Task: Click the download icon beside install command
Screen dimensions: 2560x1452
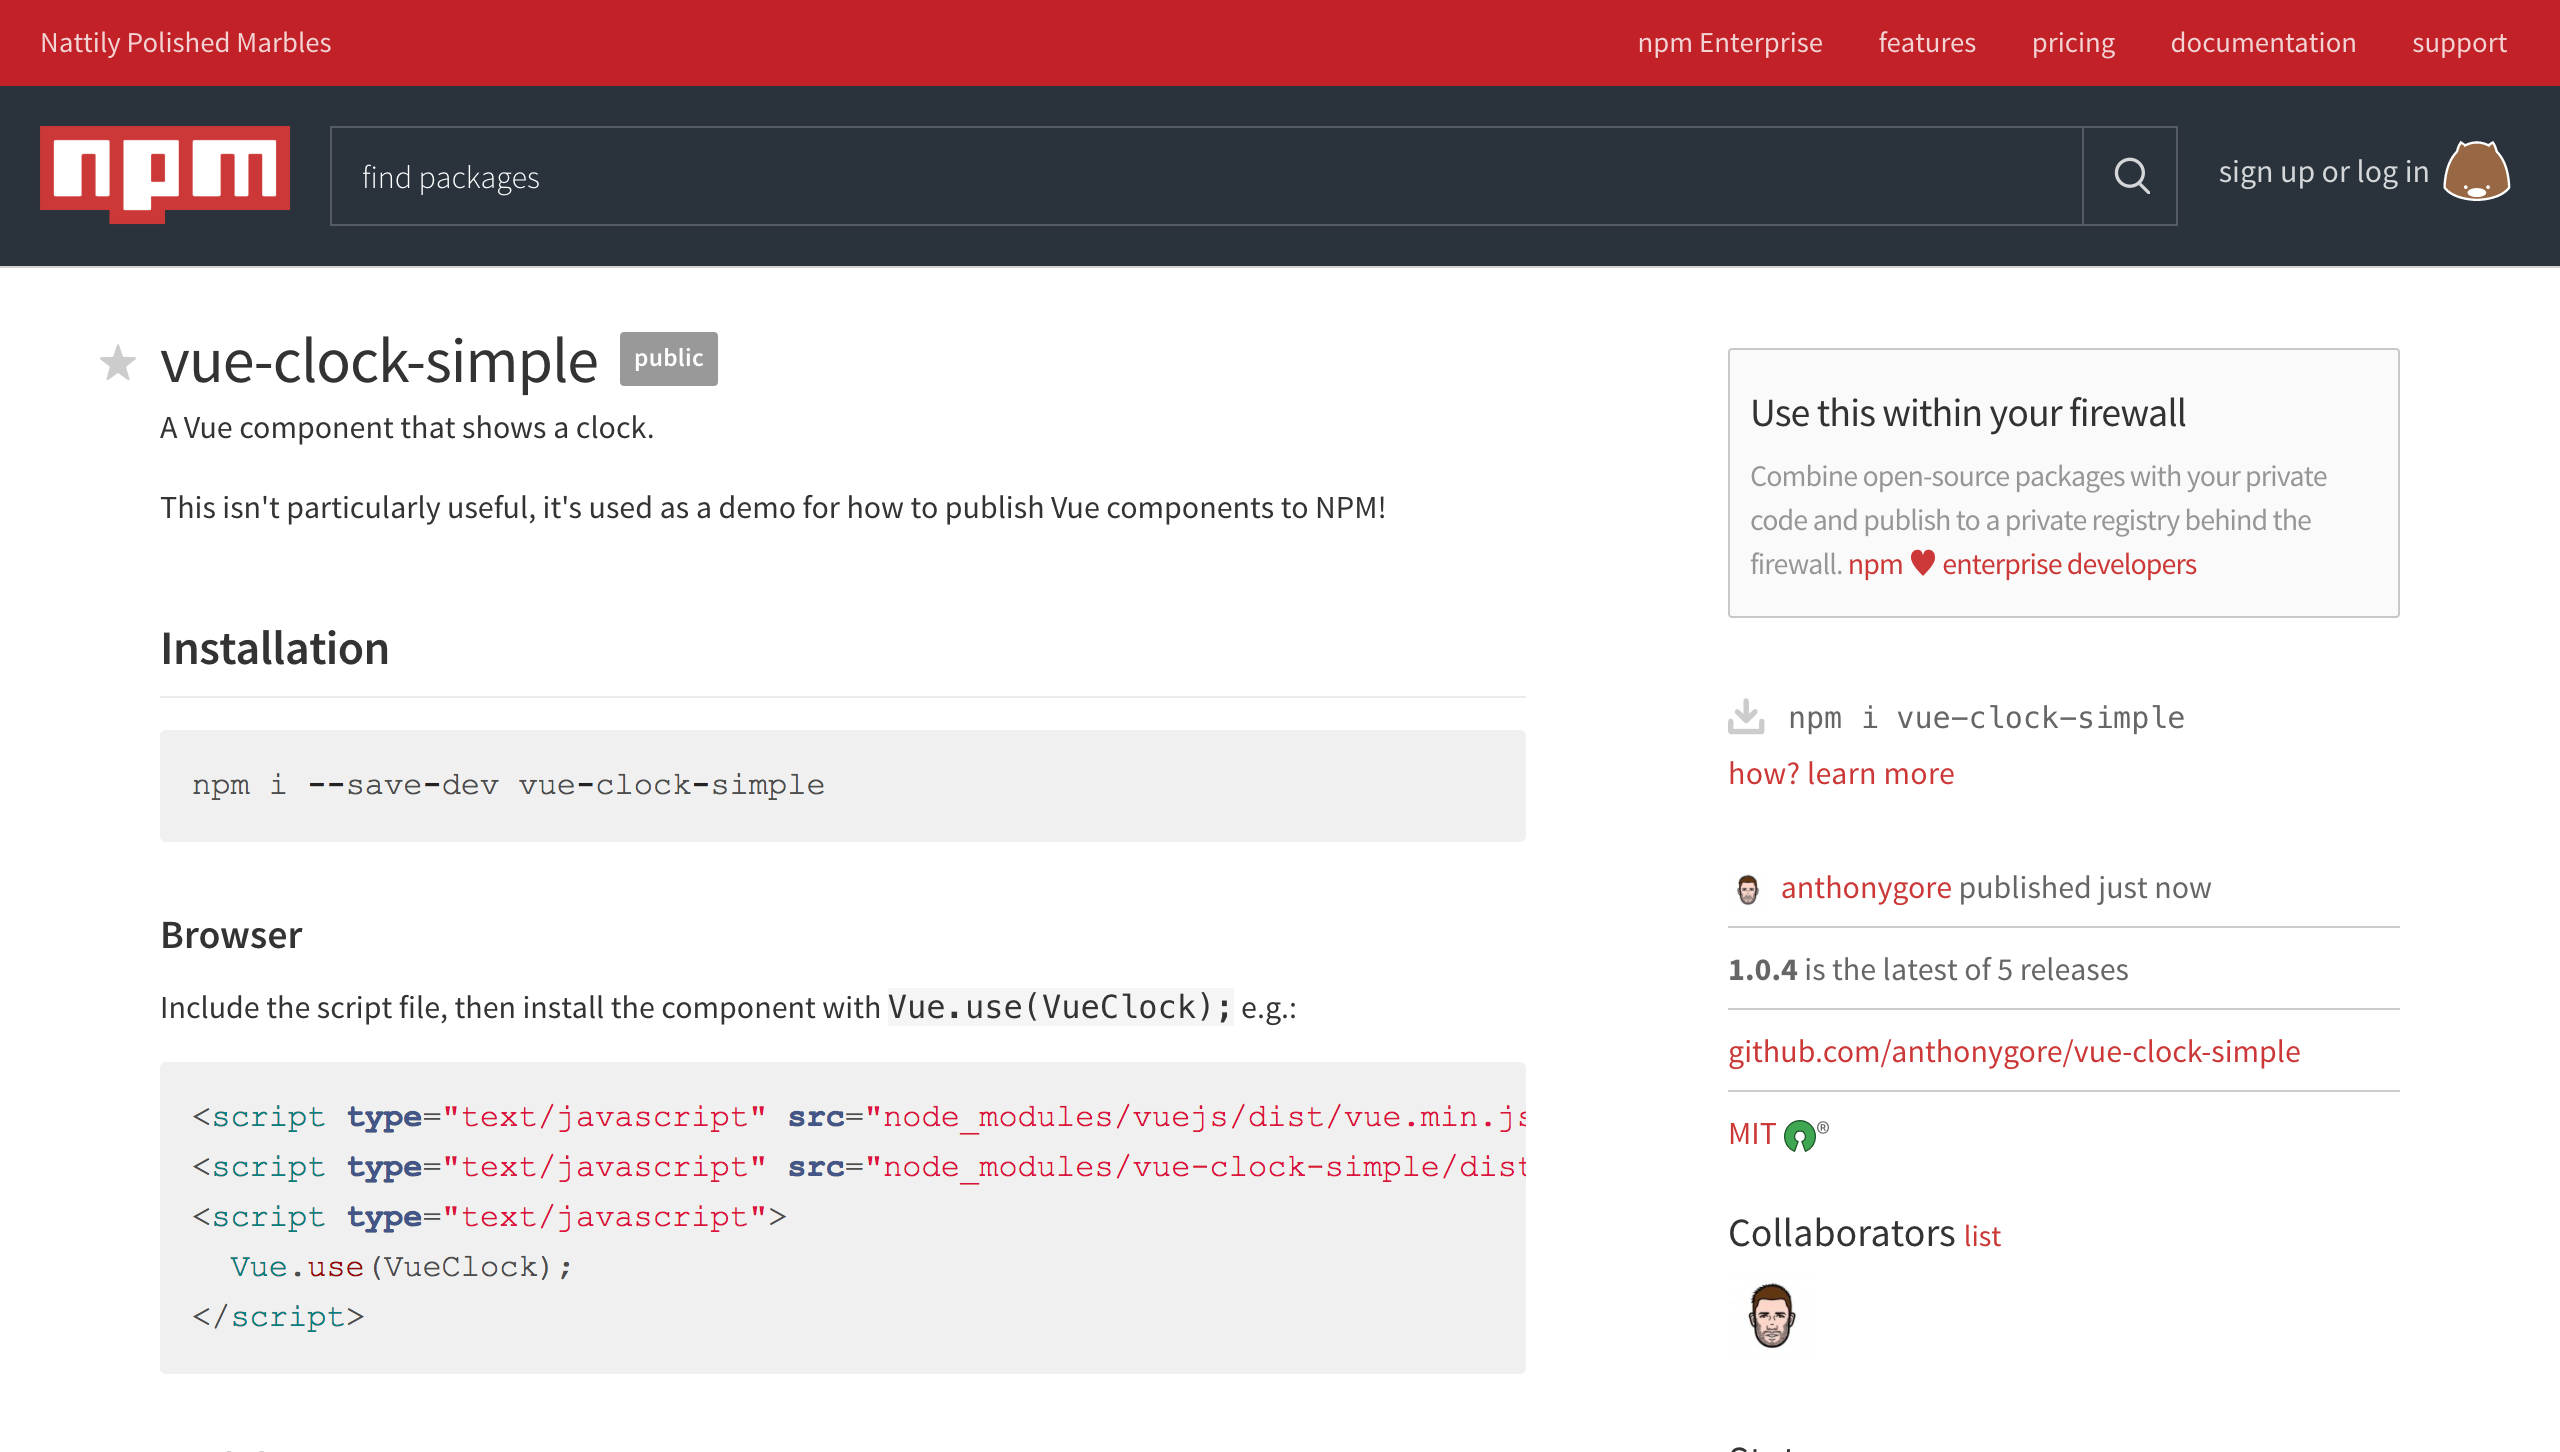Action: tap(1745, 716)
